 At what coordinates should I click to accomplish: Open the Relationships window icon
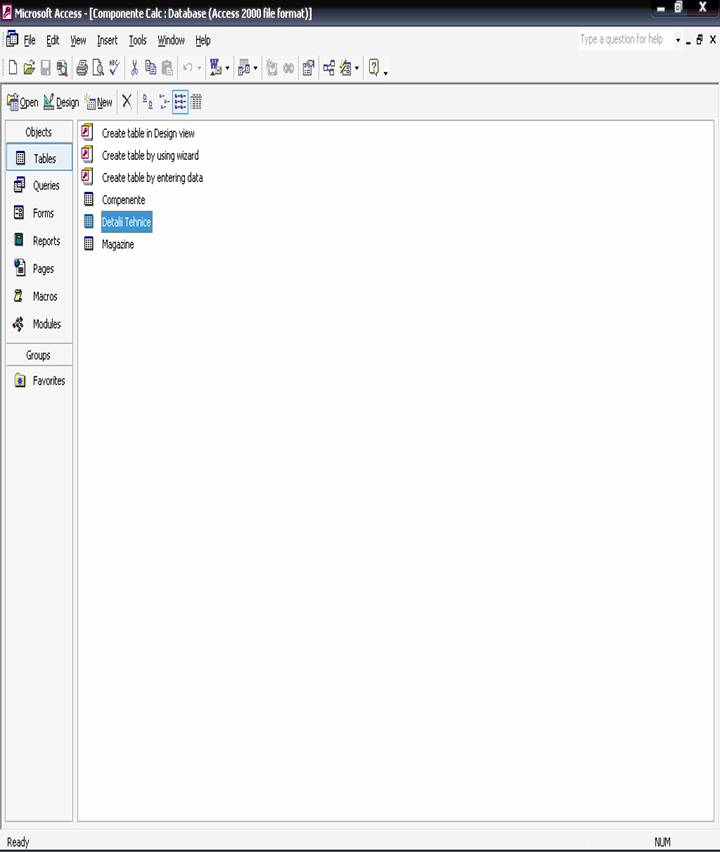[329, 68]
